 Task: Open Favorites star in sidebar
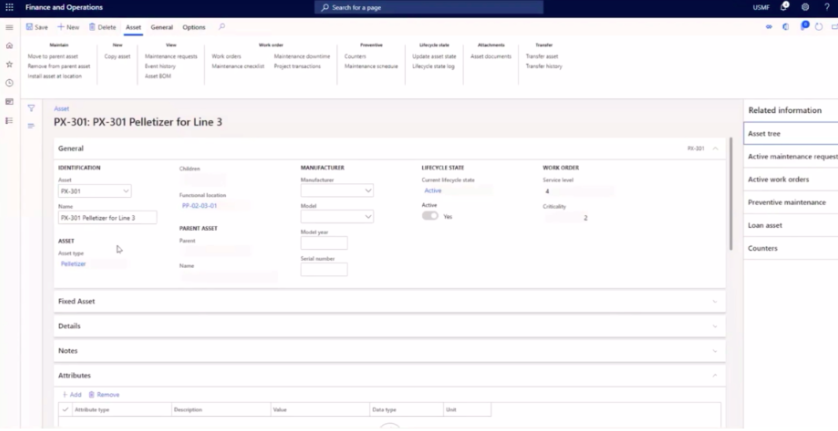(9, 64)
